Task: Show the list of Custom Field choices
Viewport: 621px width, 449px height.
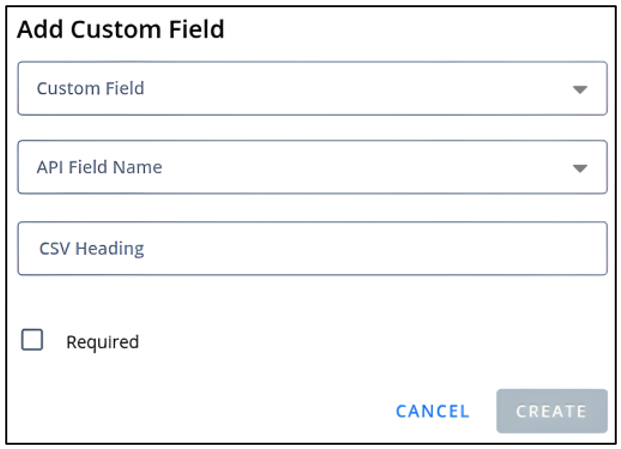Action: tap(312, 88)
